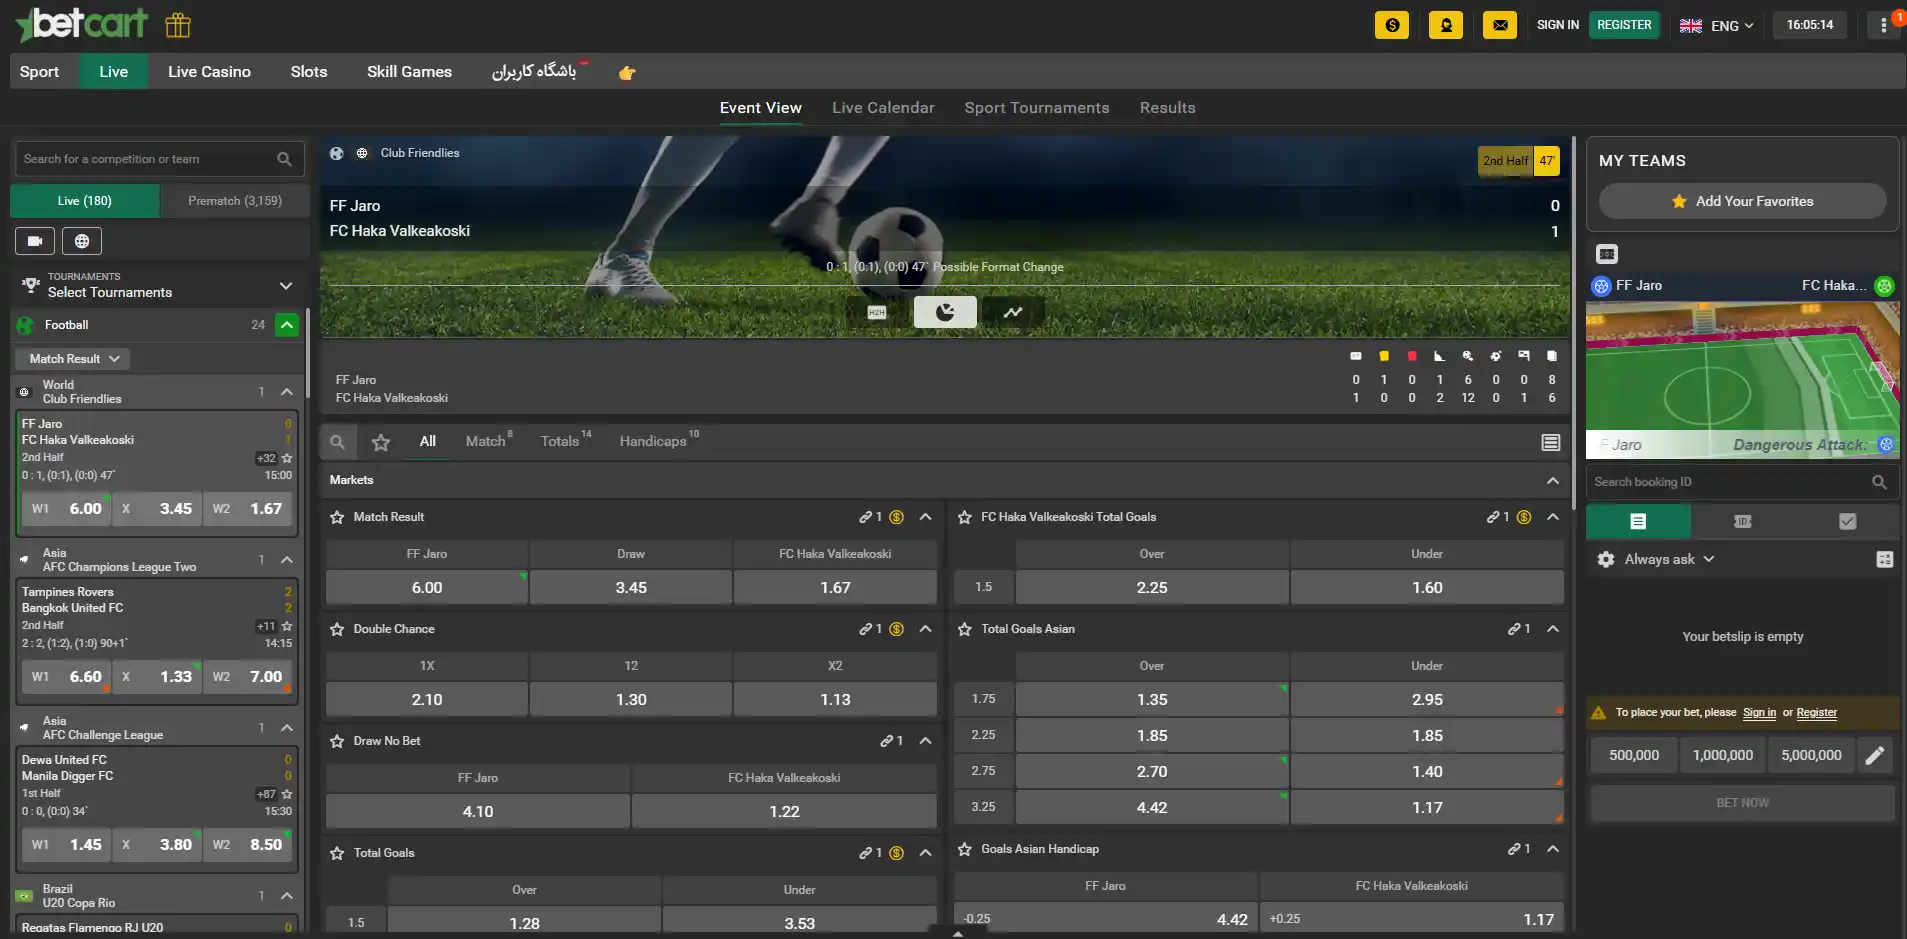The width and height of the screenshot is (1907, 939).
Task: Star the Double Chance market
Action: [x=337, y=629]
